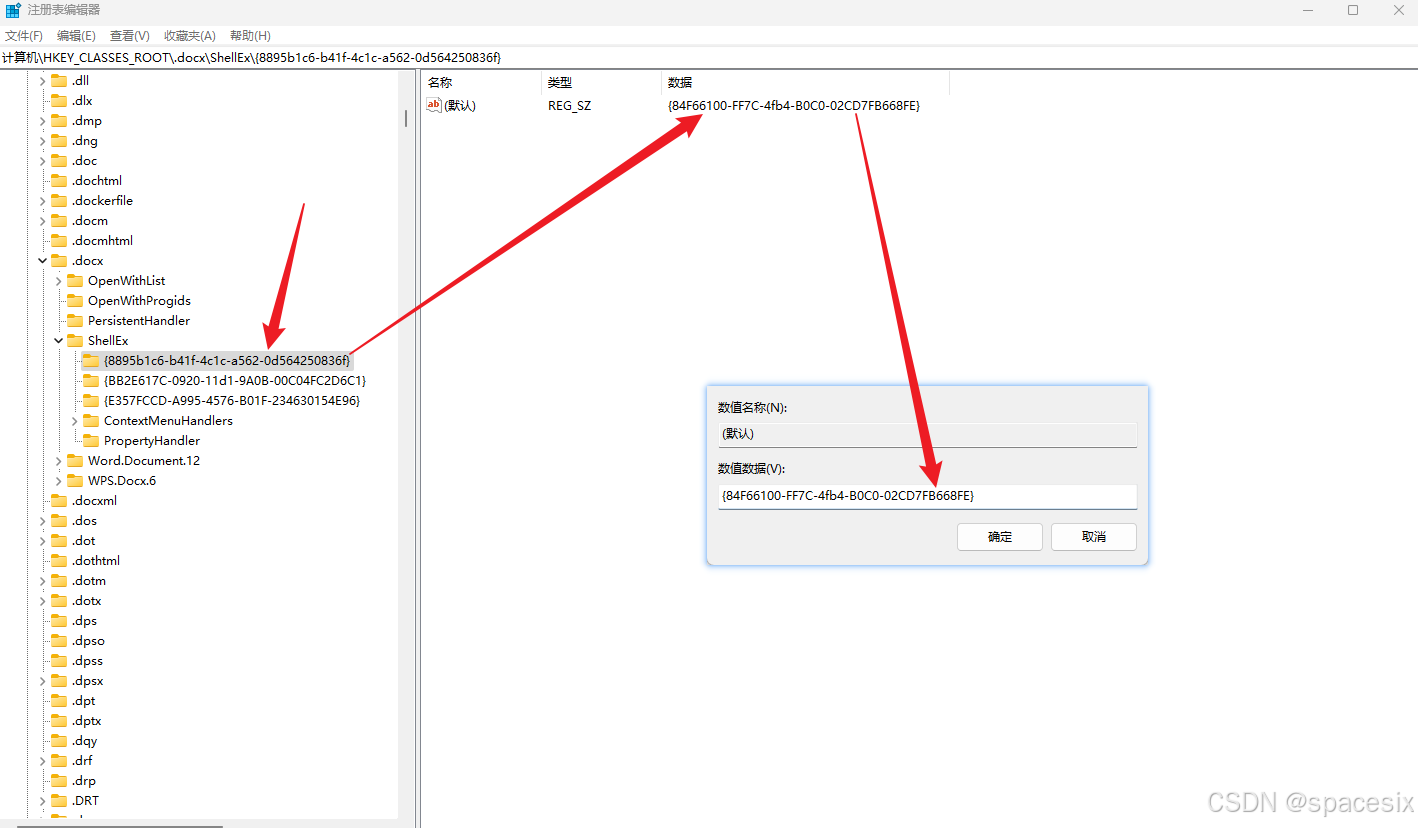This screenshot has width=1418, height=828.
Task: Click the folder icon of .drp
Action: pos(59,781)
